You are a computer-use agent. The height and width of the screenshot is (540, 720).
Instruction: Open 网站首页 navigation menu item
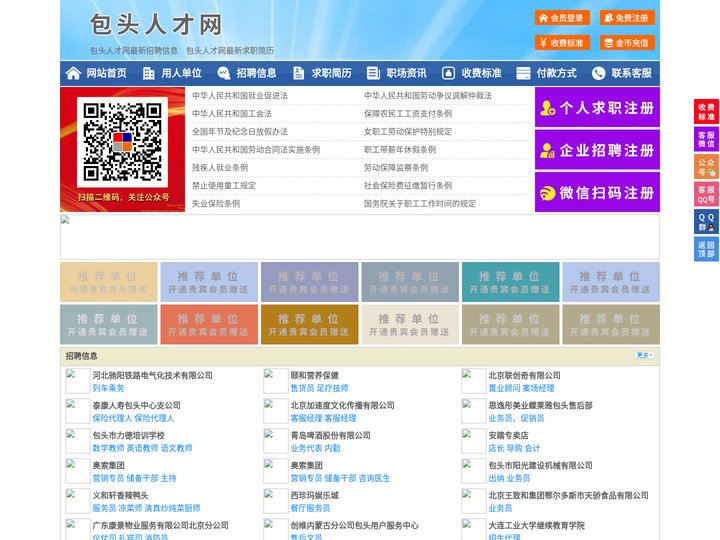[107, 73]
